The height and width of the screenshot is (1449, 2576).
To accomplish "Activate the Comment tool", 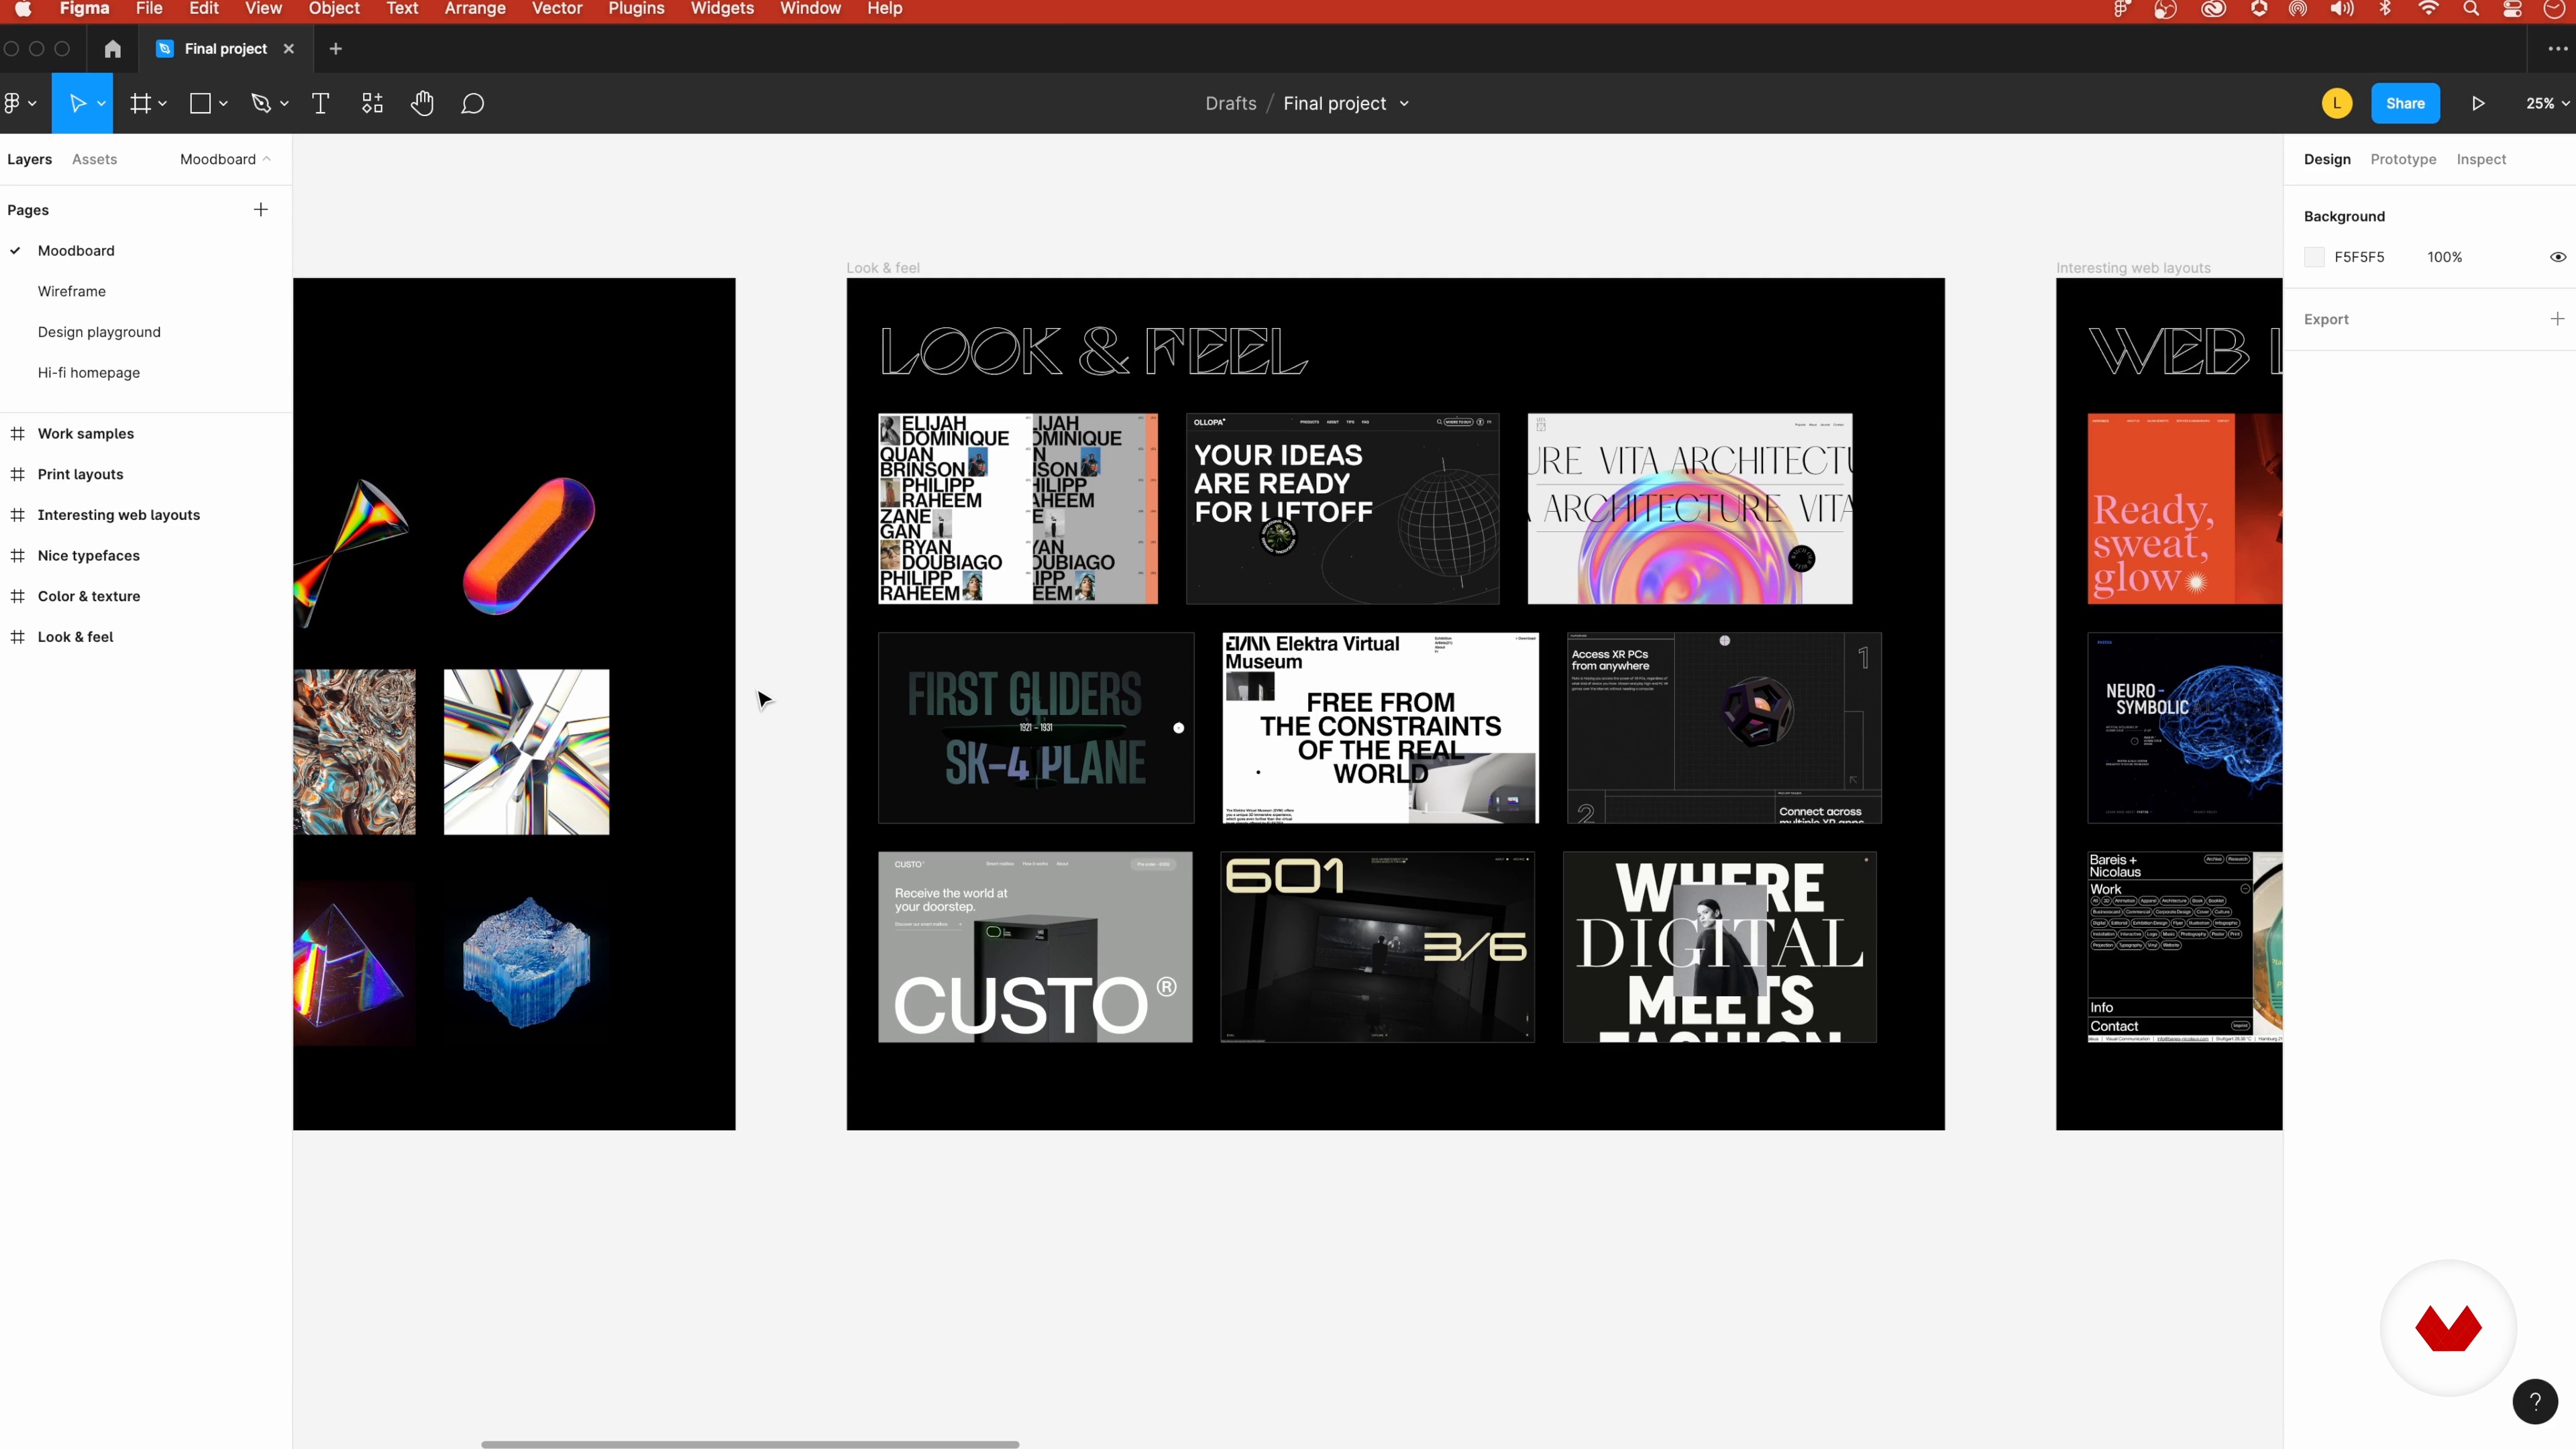I will (472, 103).
